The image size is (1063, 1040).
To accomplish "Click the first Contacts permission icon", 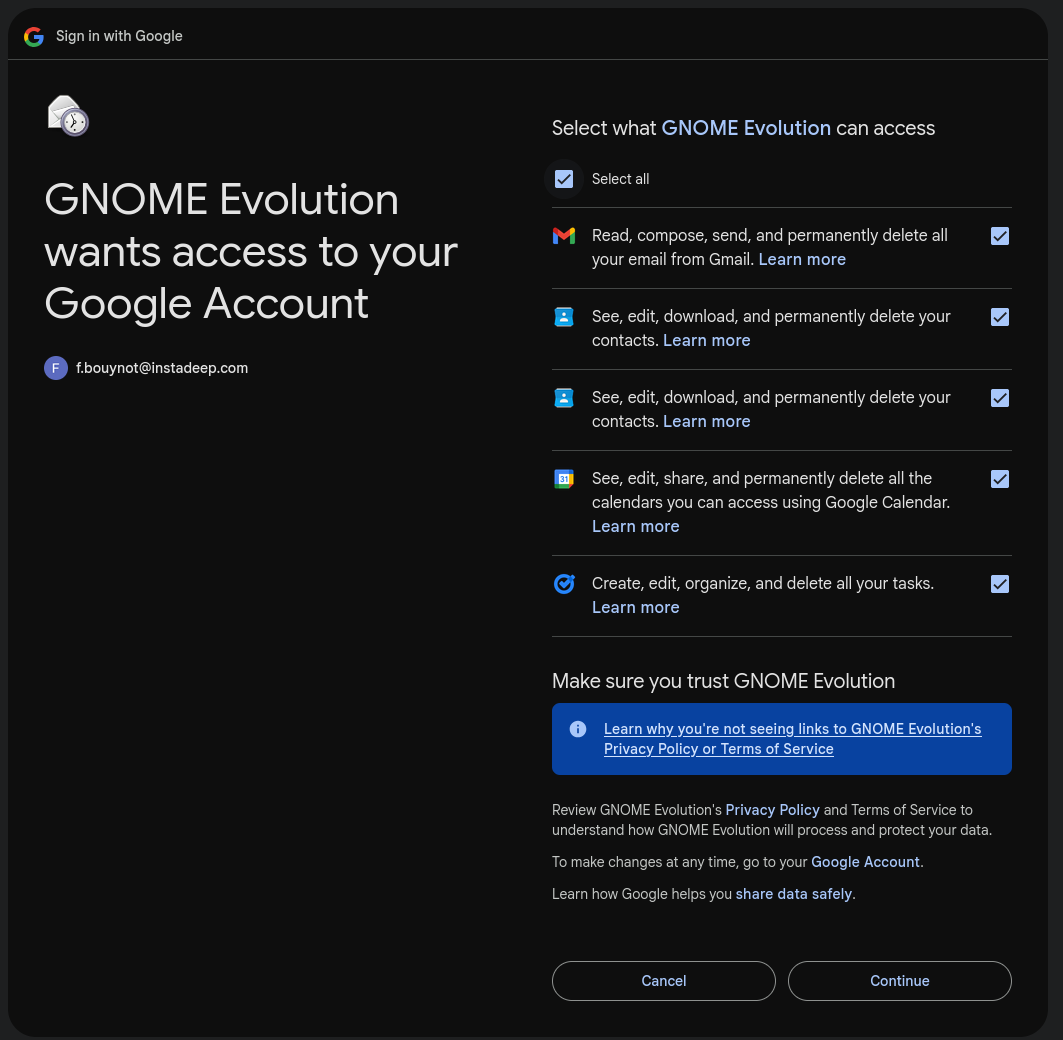I will coord(564,317).
